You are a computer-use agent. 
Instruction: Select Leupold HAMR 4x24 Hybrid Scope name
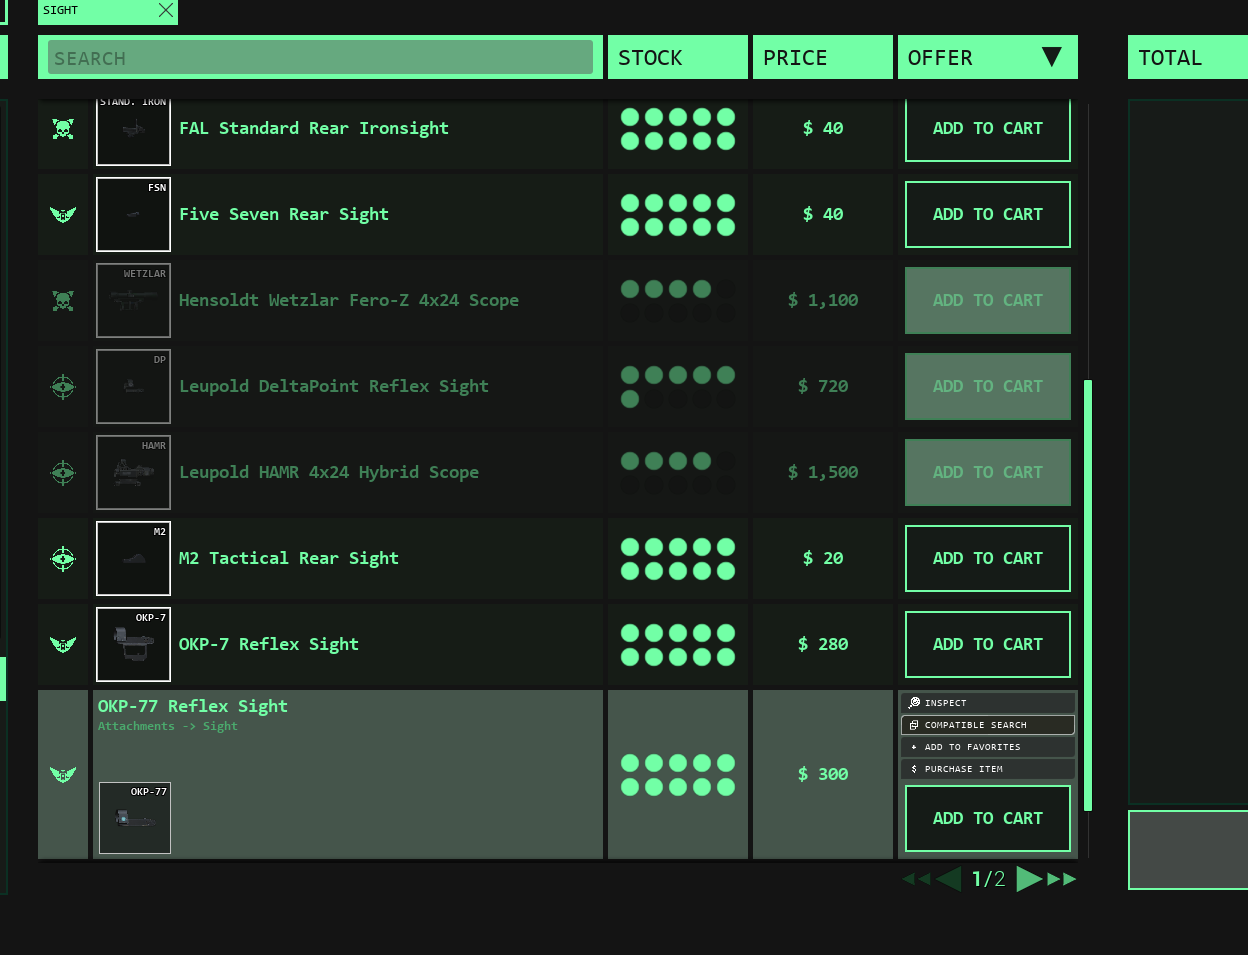pyautogui.click(x=329, y=472)
